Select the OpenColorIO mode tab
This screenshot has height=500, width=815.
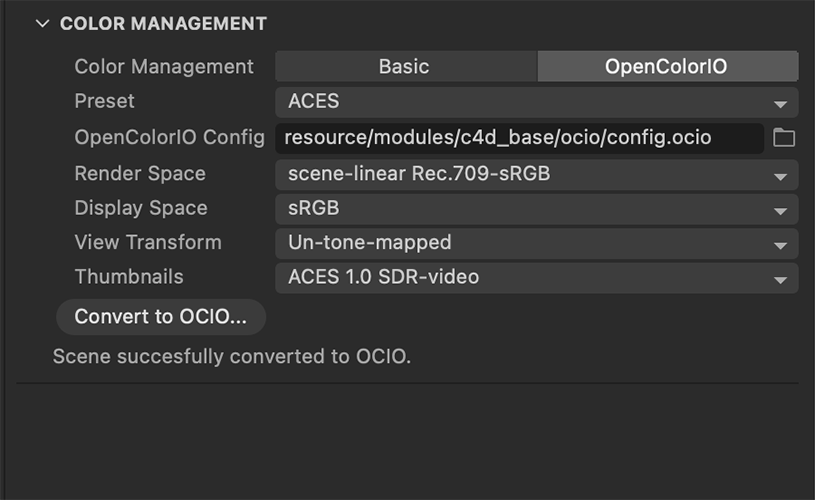[x=667, y=67]
